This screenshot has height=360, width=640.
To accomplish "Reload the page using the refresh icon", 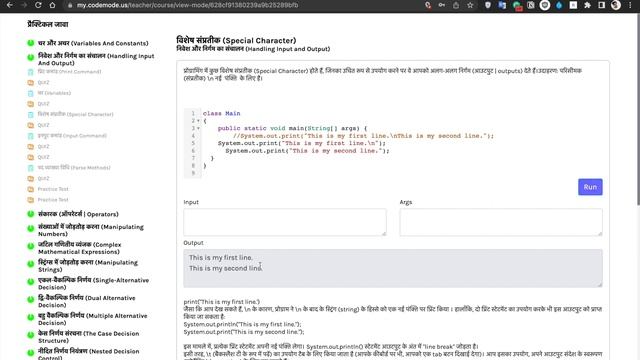I will pyautogui.click(x=38, y=5).
